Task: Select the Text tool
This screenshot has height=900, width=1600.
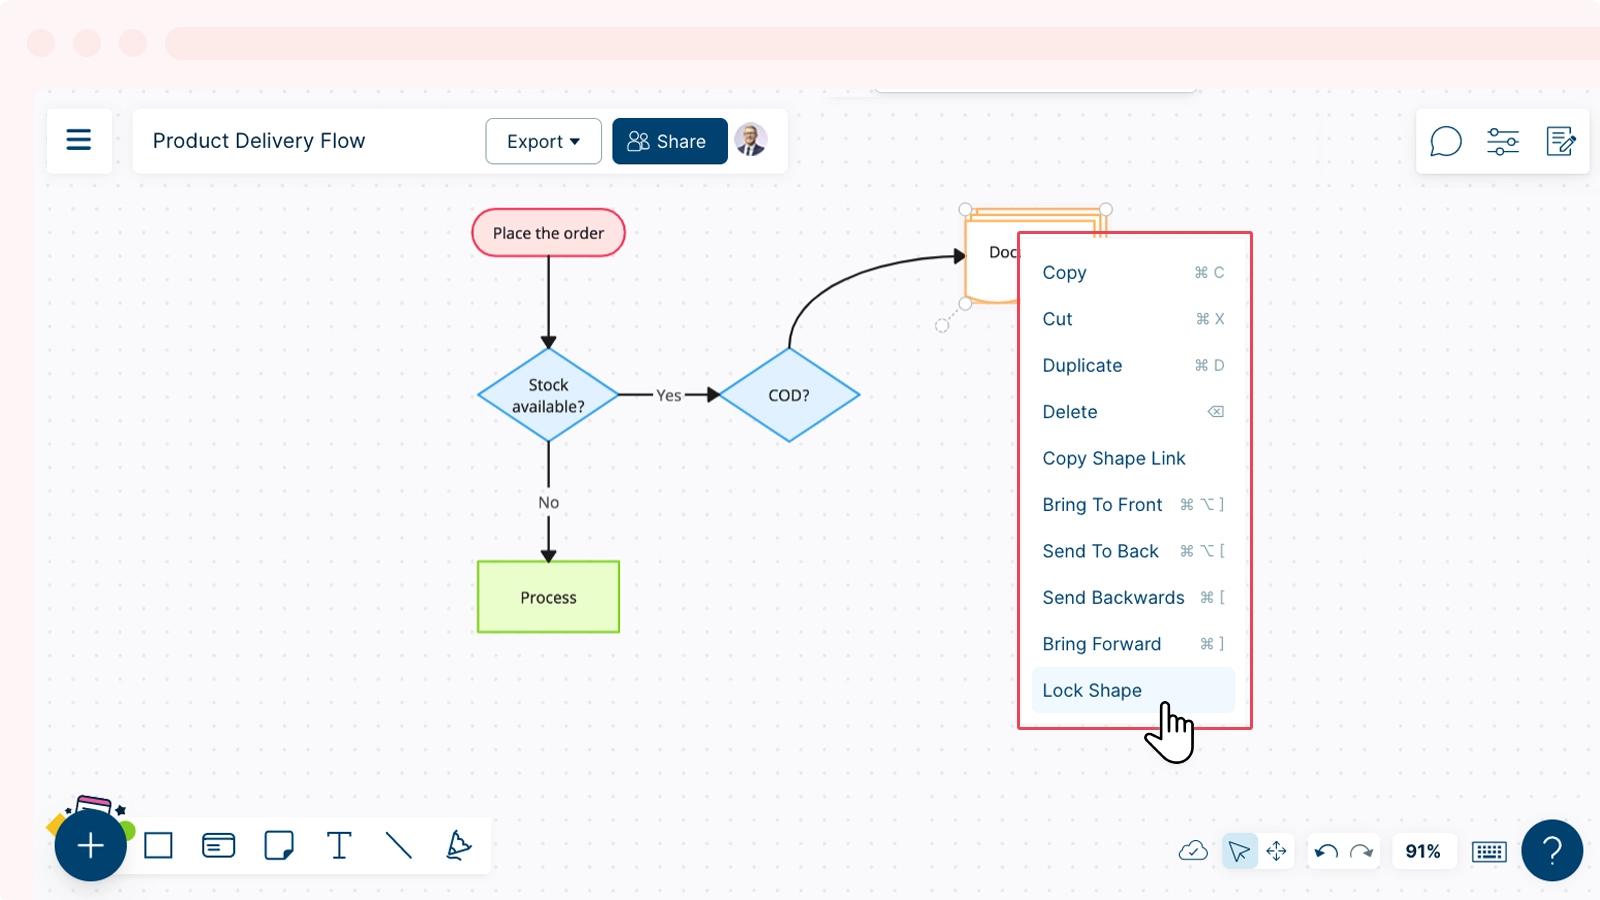Action: click(x=339, y=846)
